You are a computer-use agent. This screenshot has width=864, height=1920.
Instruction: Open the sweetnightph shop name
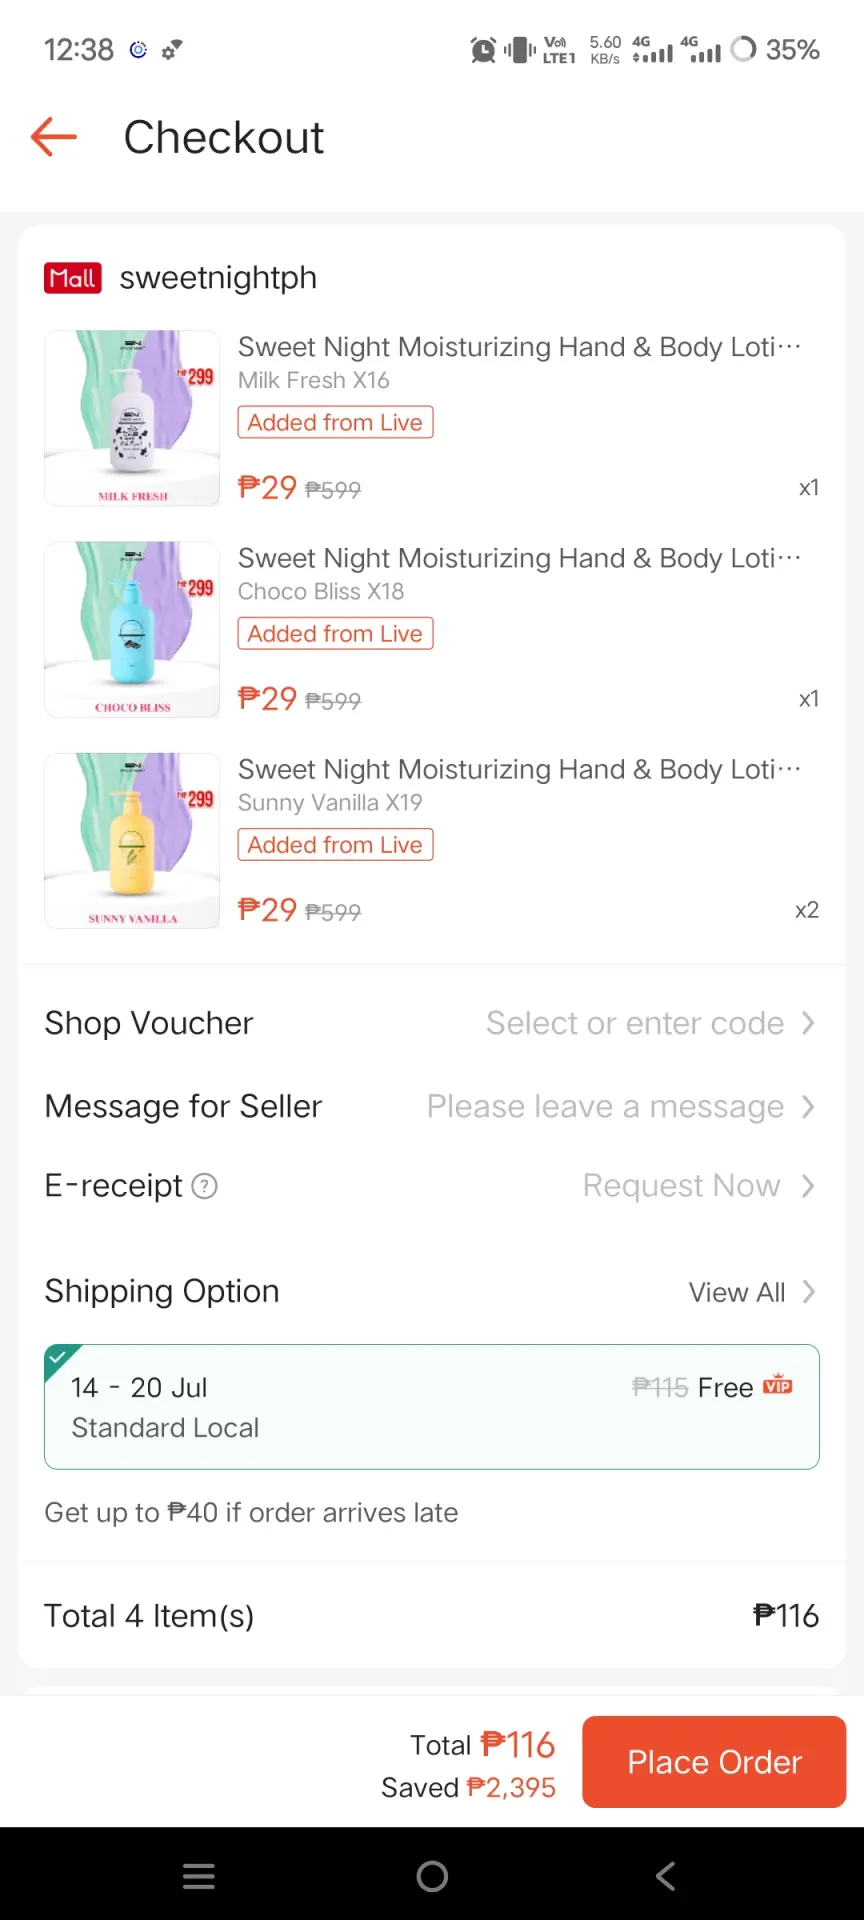(x=218, y=278)
